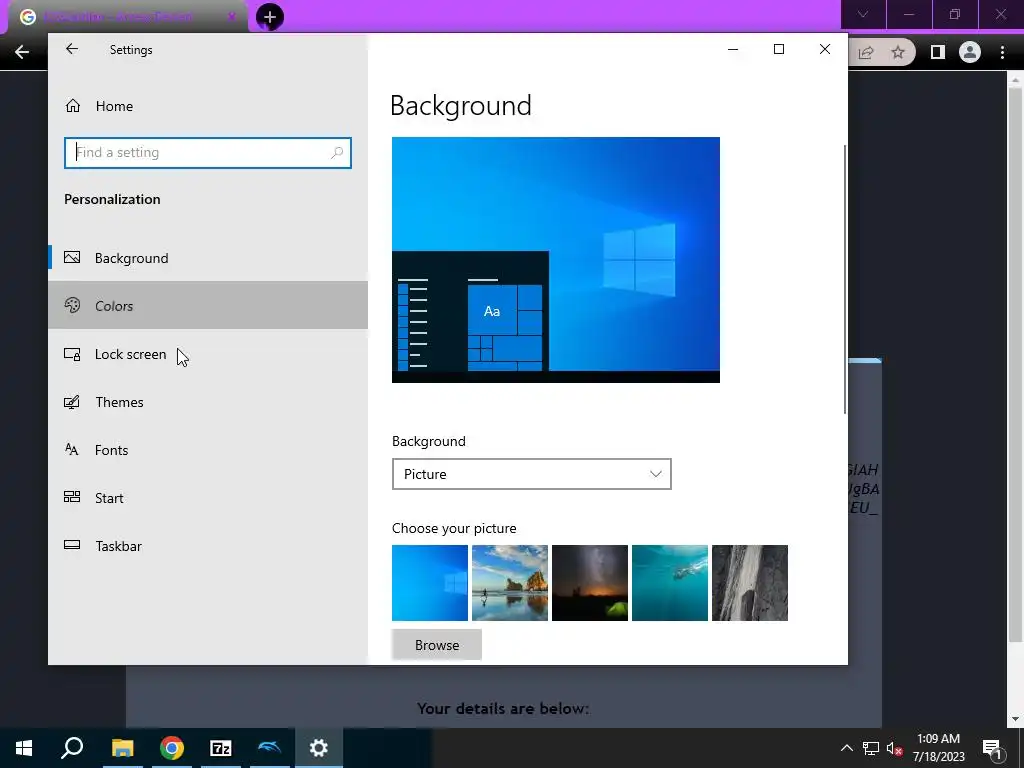This screenshot has width=1024, height=768.
Task: Open the network status tray icon
Action: [x=871, y=748]
